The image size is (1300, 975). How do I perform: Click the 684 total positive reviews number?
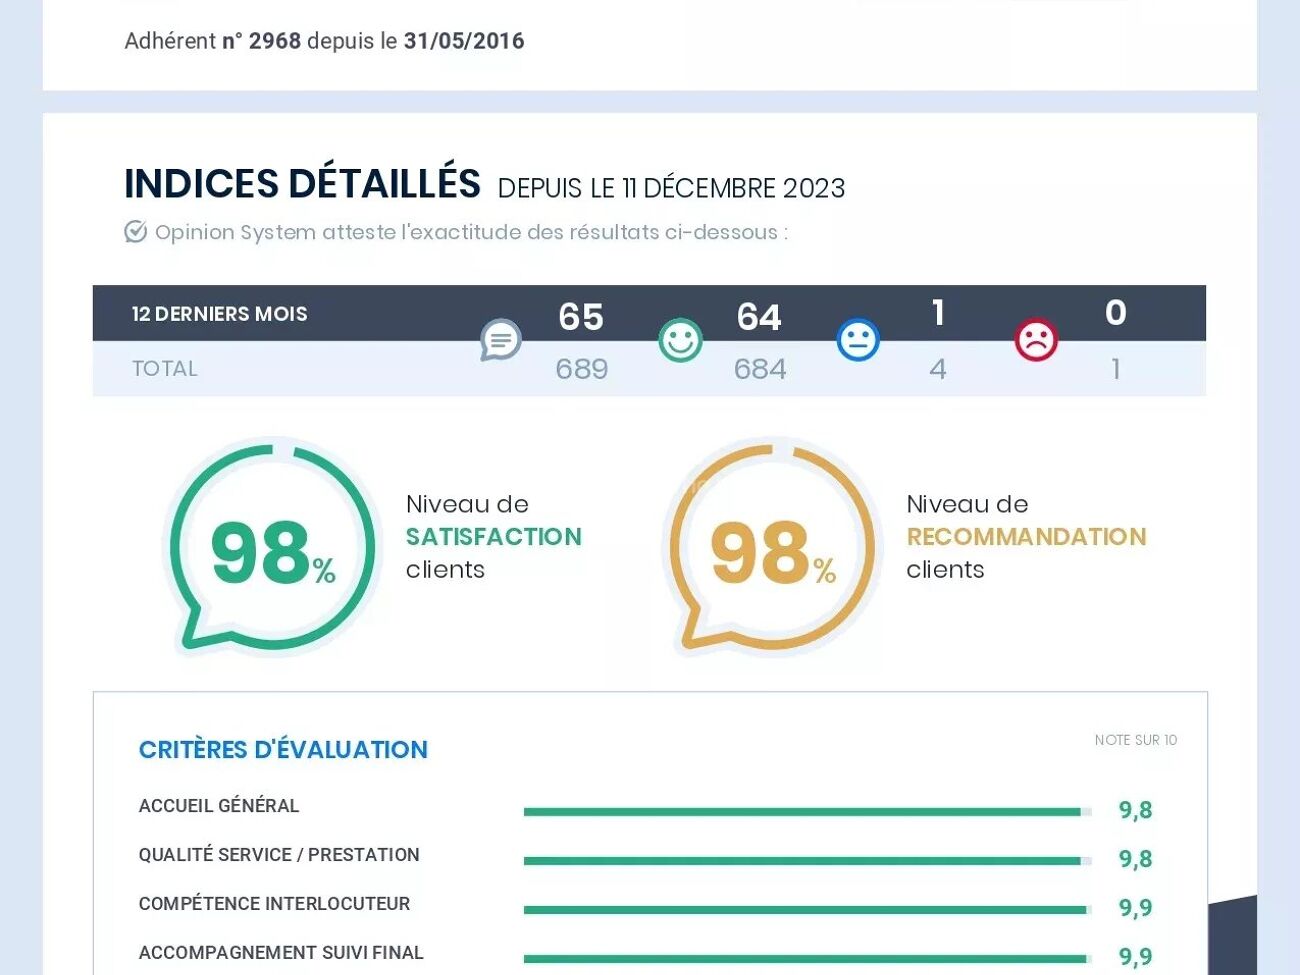click(x=760, y=369)
